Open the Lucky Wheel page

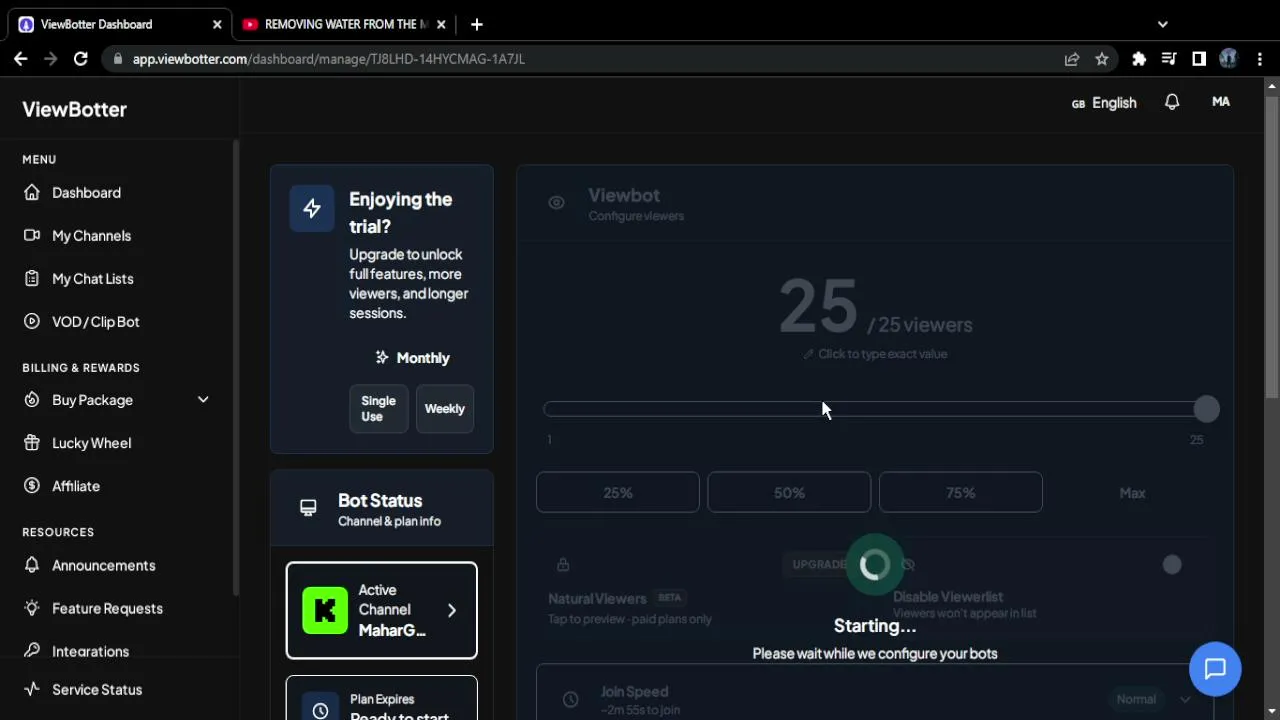91,443
